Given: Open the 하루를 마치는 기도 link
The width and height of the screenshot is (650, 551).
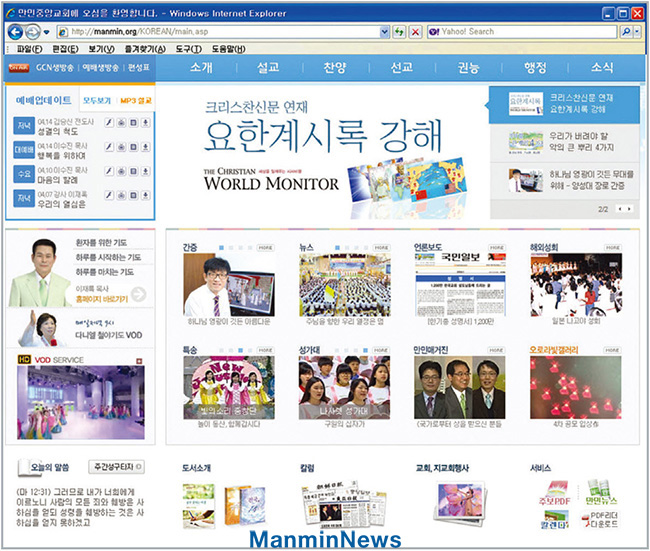Looking at the screenshot, I should (104, 272).
